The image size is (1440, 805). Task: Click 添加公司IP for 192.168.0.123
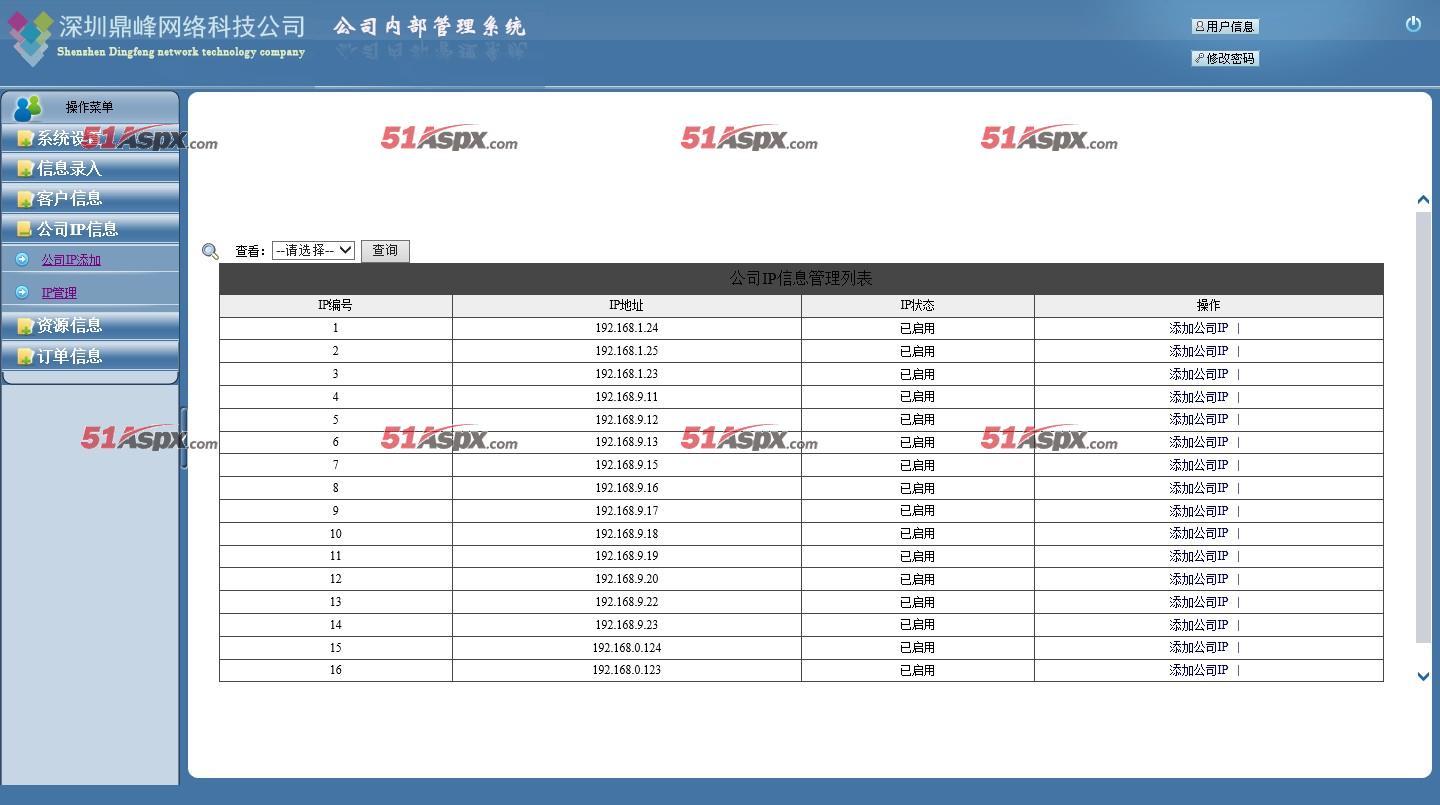click(1199, 670)
